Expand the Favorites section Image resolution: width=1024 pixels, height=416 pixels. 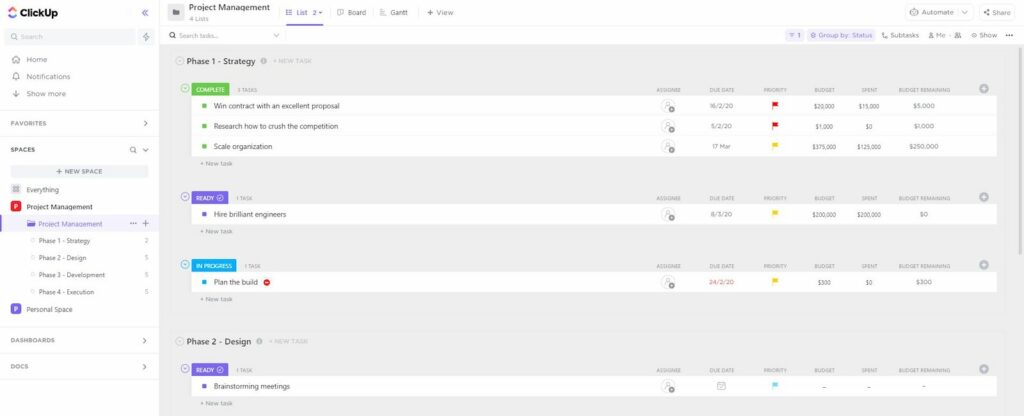click(145, 123)
